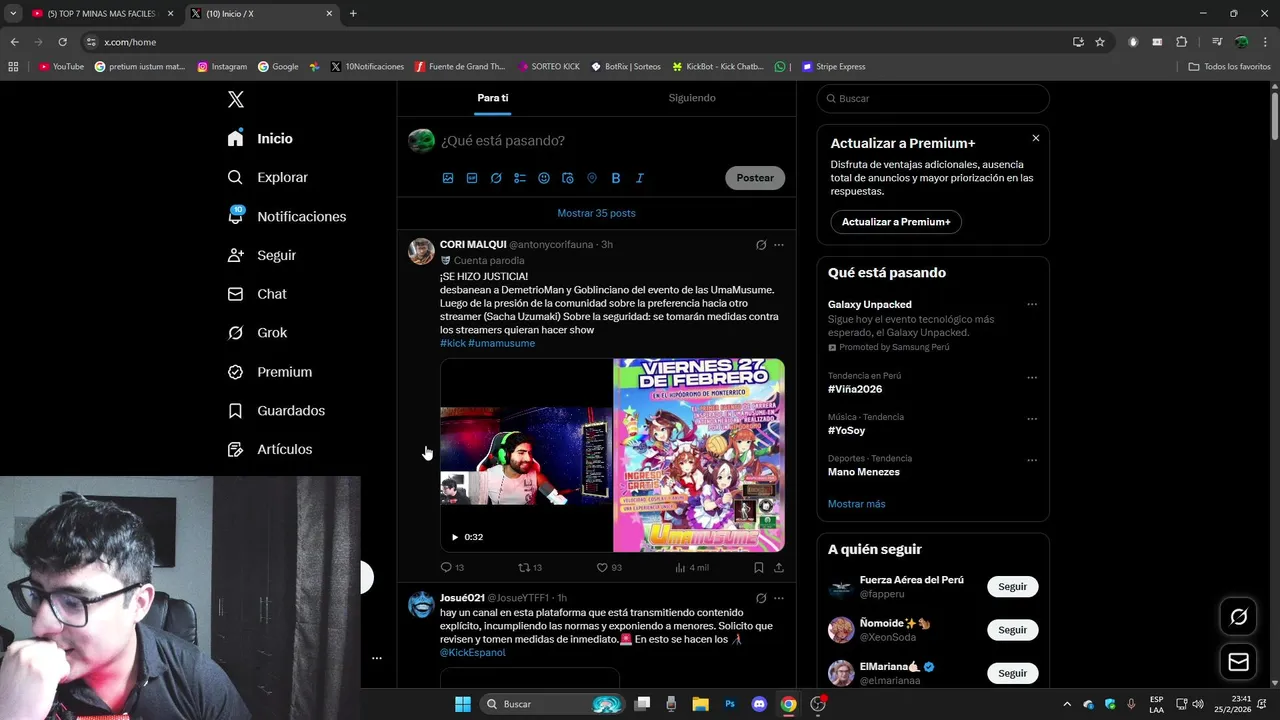
Task: Share the CORI MALQUI post
Action: coord(779,567)
